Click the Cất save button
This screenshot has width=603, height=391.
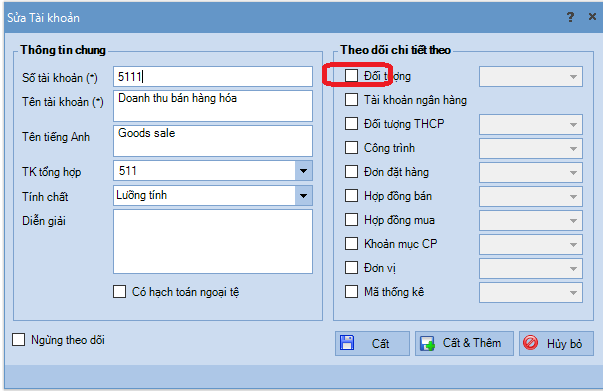[x=372, y=343]
